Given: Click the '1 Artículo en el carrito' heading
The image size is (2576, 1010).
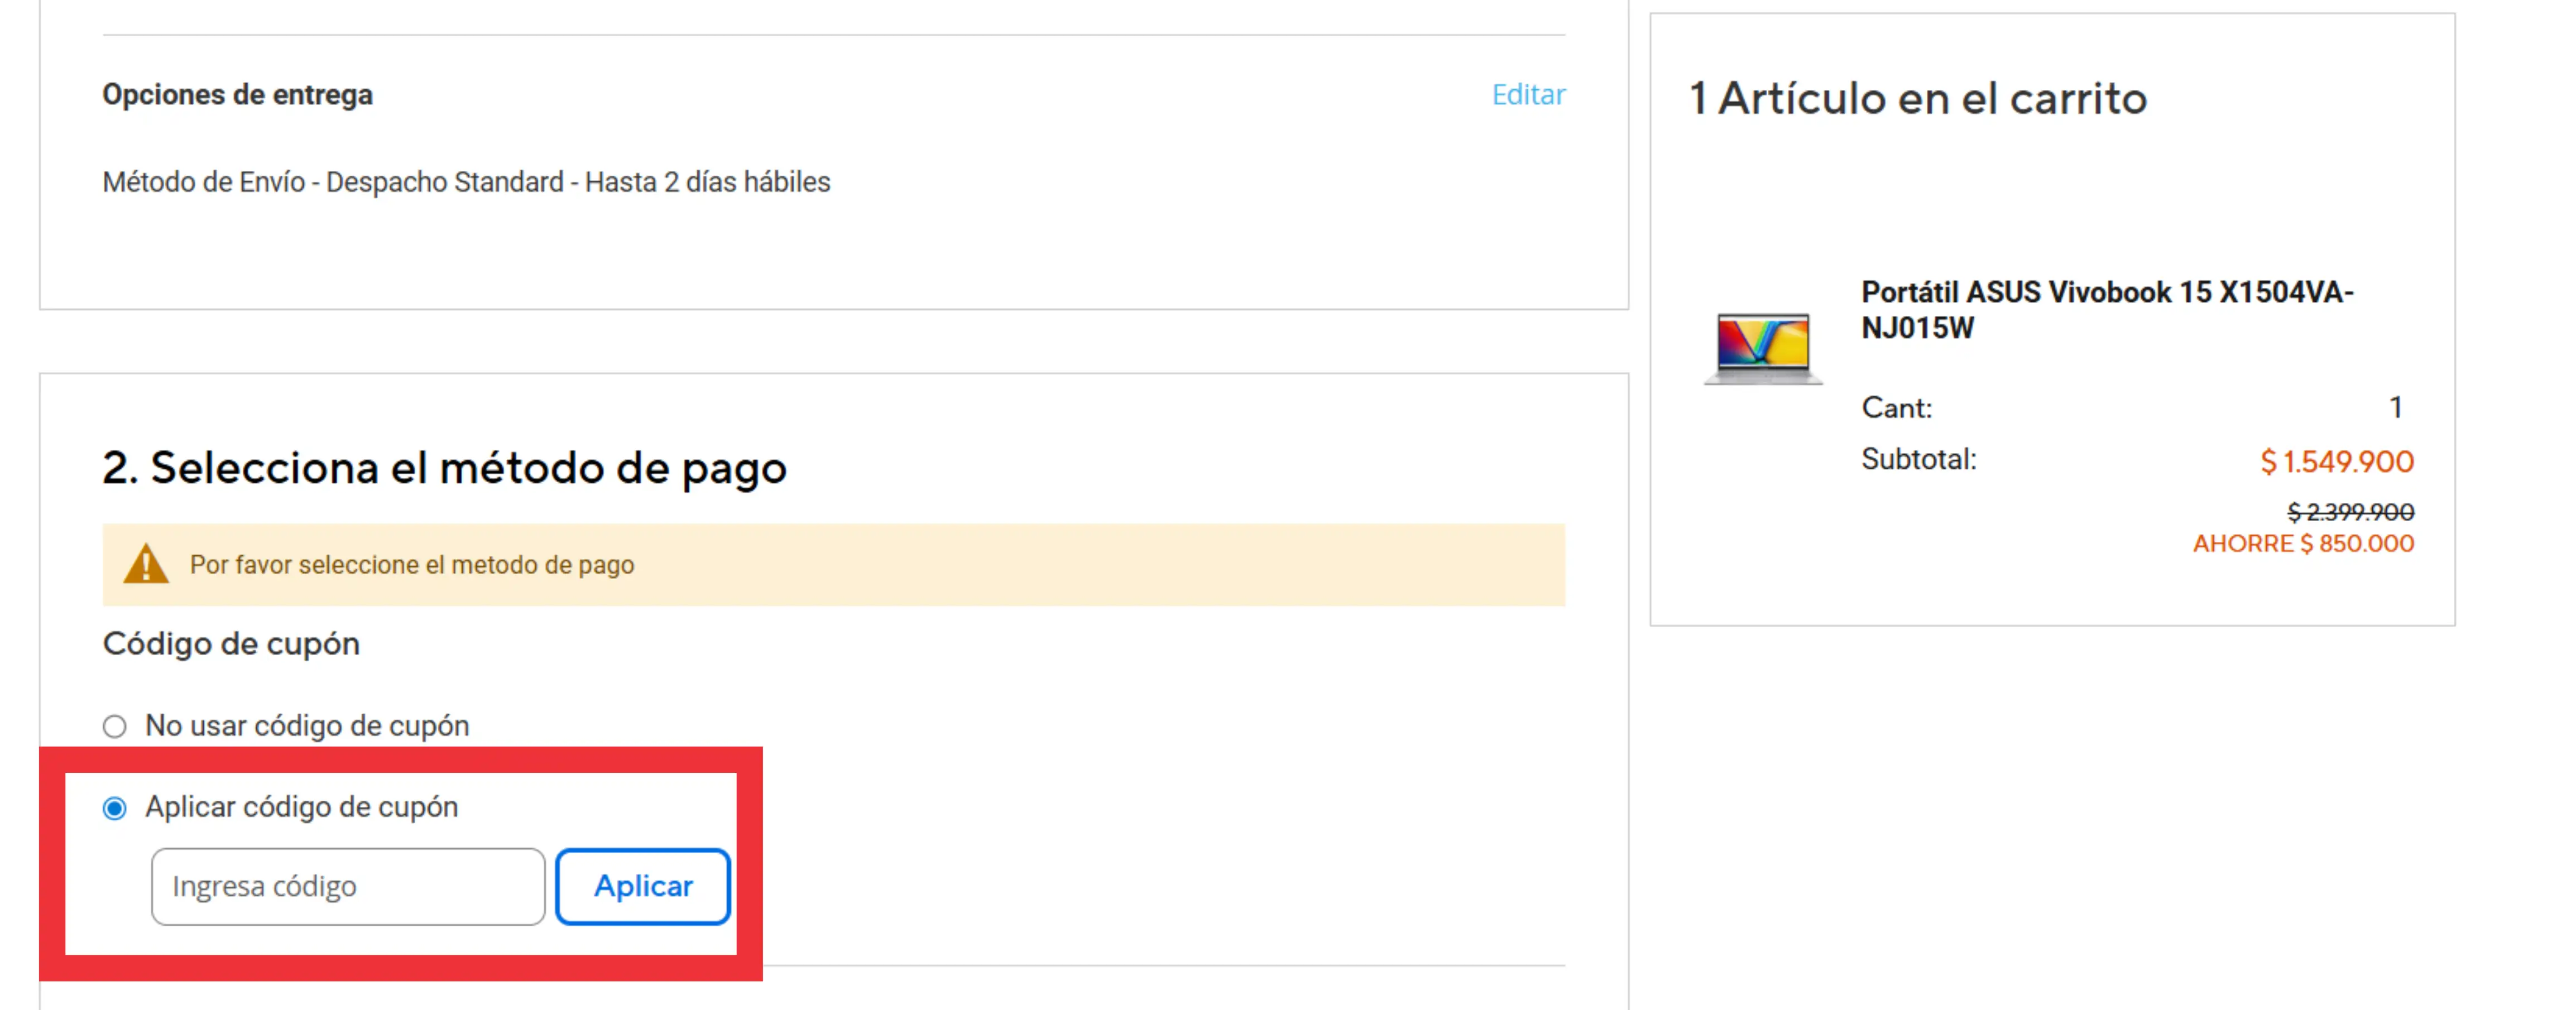Looking at the screenshot, I should 1917,99.
